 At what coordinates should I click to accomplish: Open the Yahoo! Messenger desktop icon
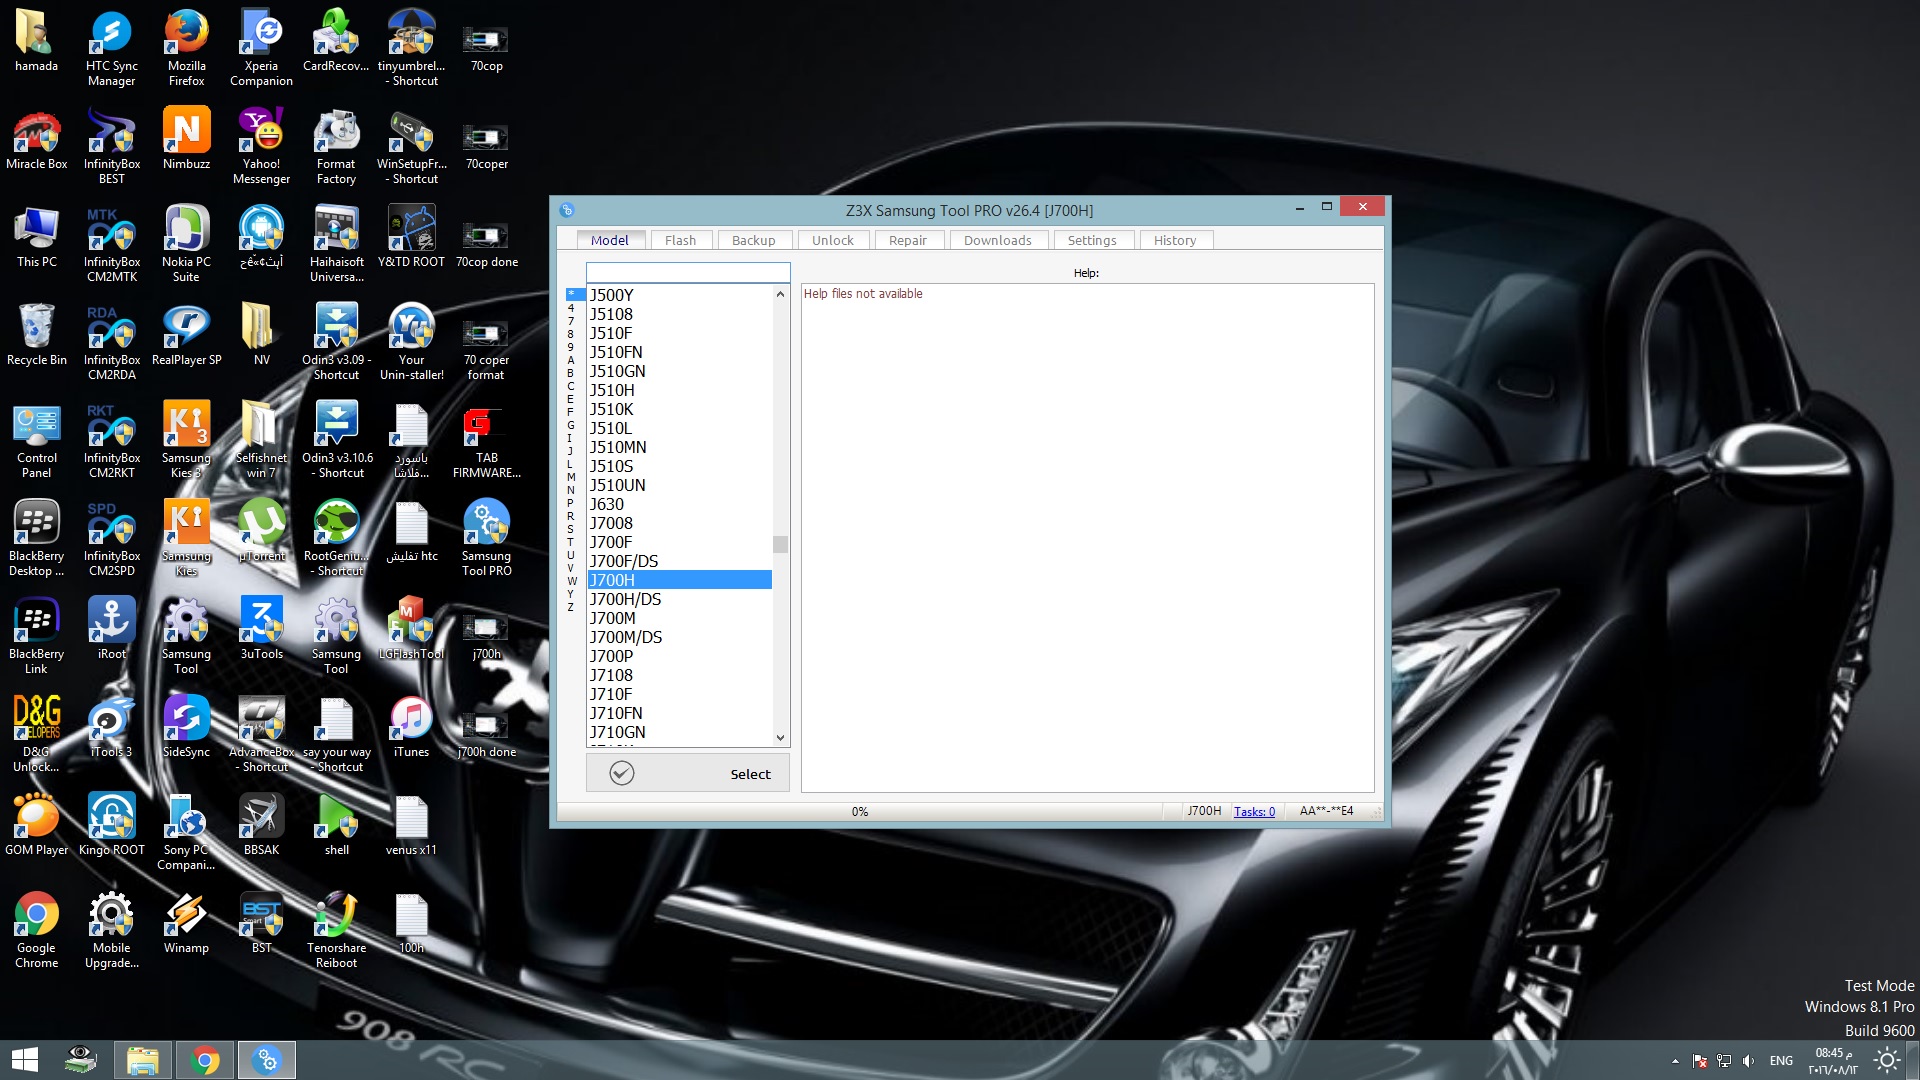[x=261, y=146]
